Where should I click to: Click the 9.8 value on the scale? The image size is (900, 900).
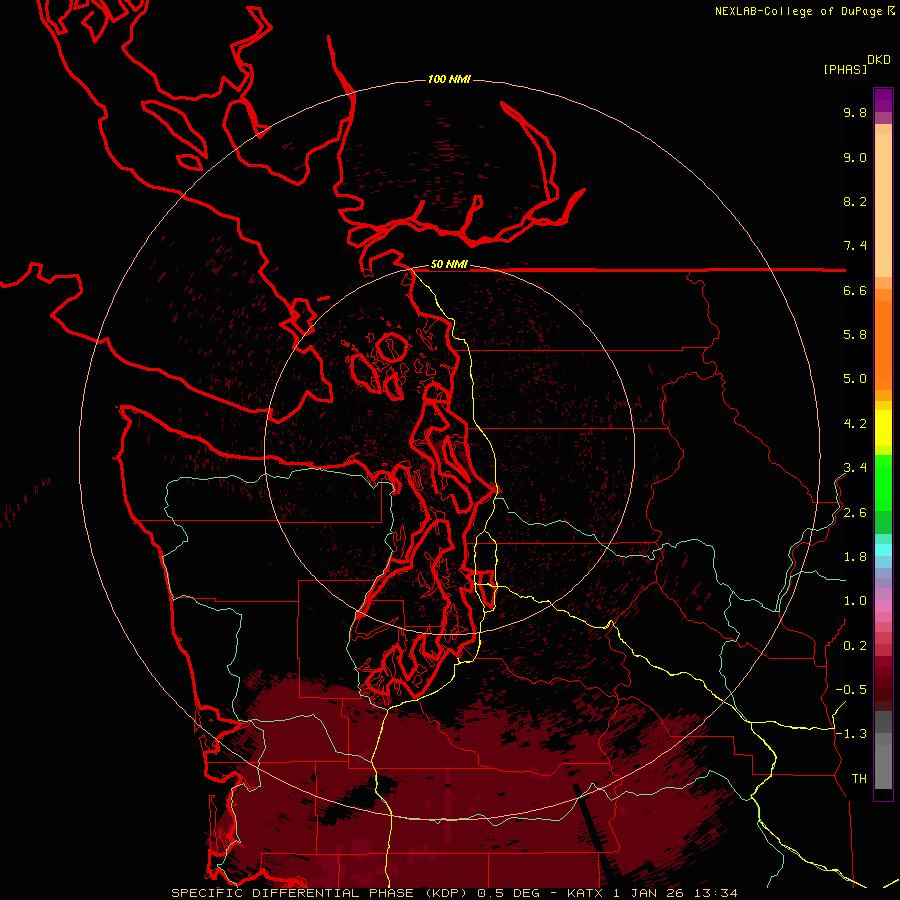(855, 112)
